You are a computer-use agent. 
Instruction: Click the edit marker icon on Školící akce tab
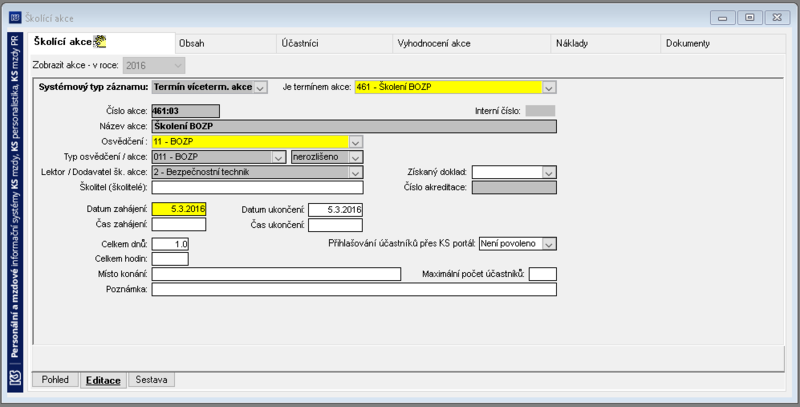(99, 41)
